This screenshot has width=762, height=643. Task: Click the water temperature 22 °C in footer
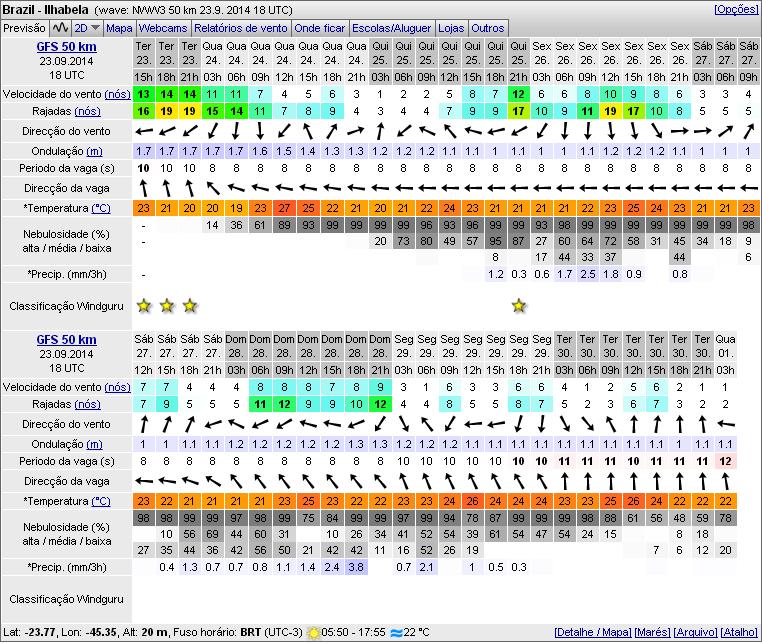[x=416, y=632]
